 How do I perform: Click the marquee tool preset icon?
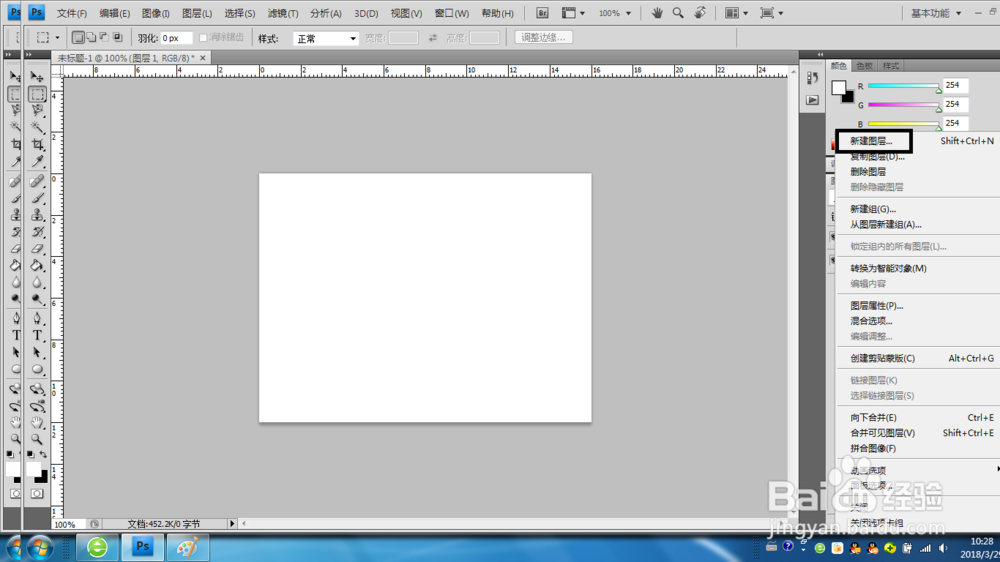(x=43, y=38)
